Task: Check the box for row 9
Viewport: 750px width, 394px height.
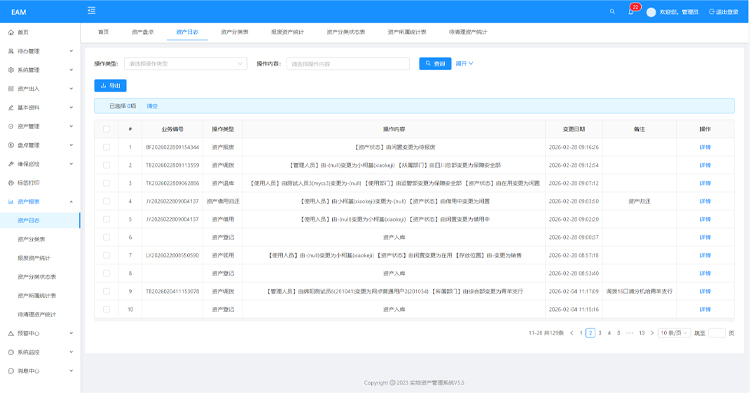Action: coord(106,292)
